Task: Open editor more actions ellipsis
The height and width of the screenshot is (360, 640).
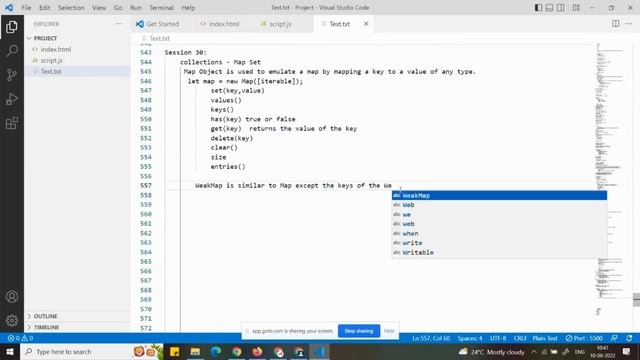Action: (x=629, y=24)
